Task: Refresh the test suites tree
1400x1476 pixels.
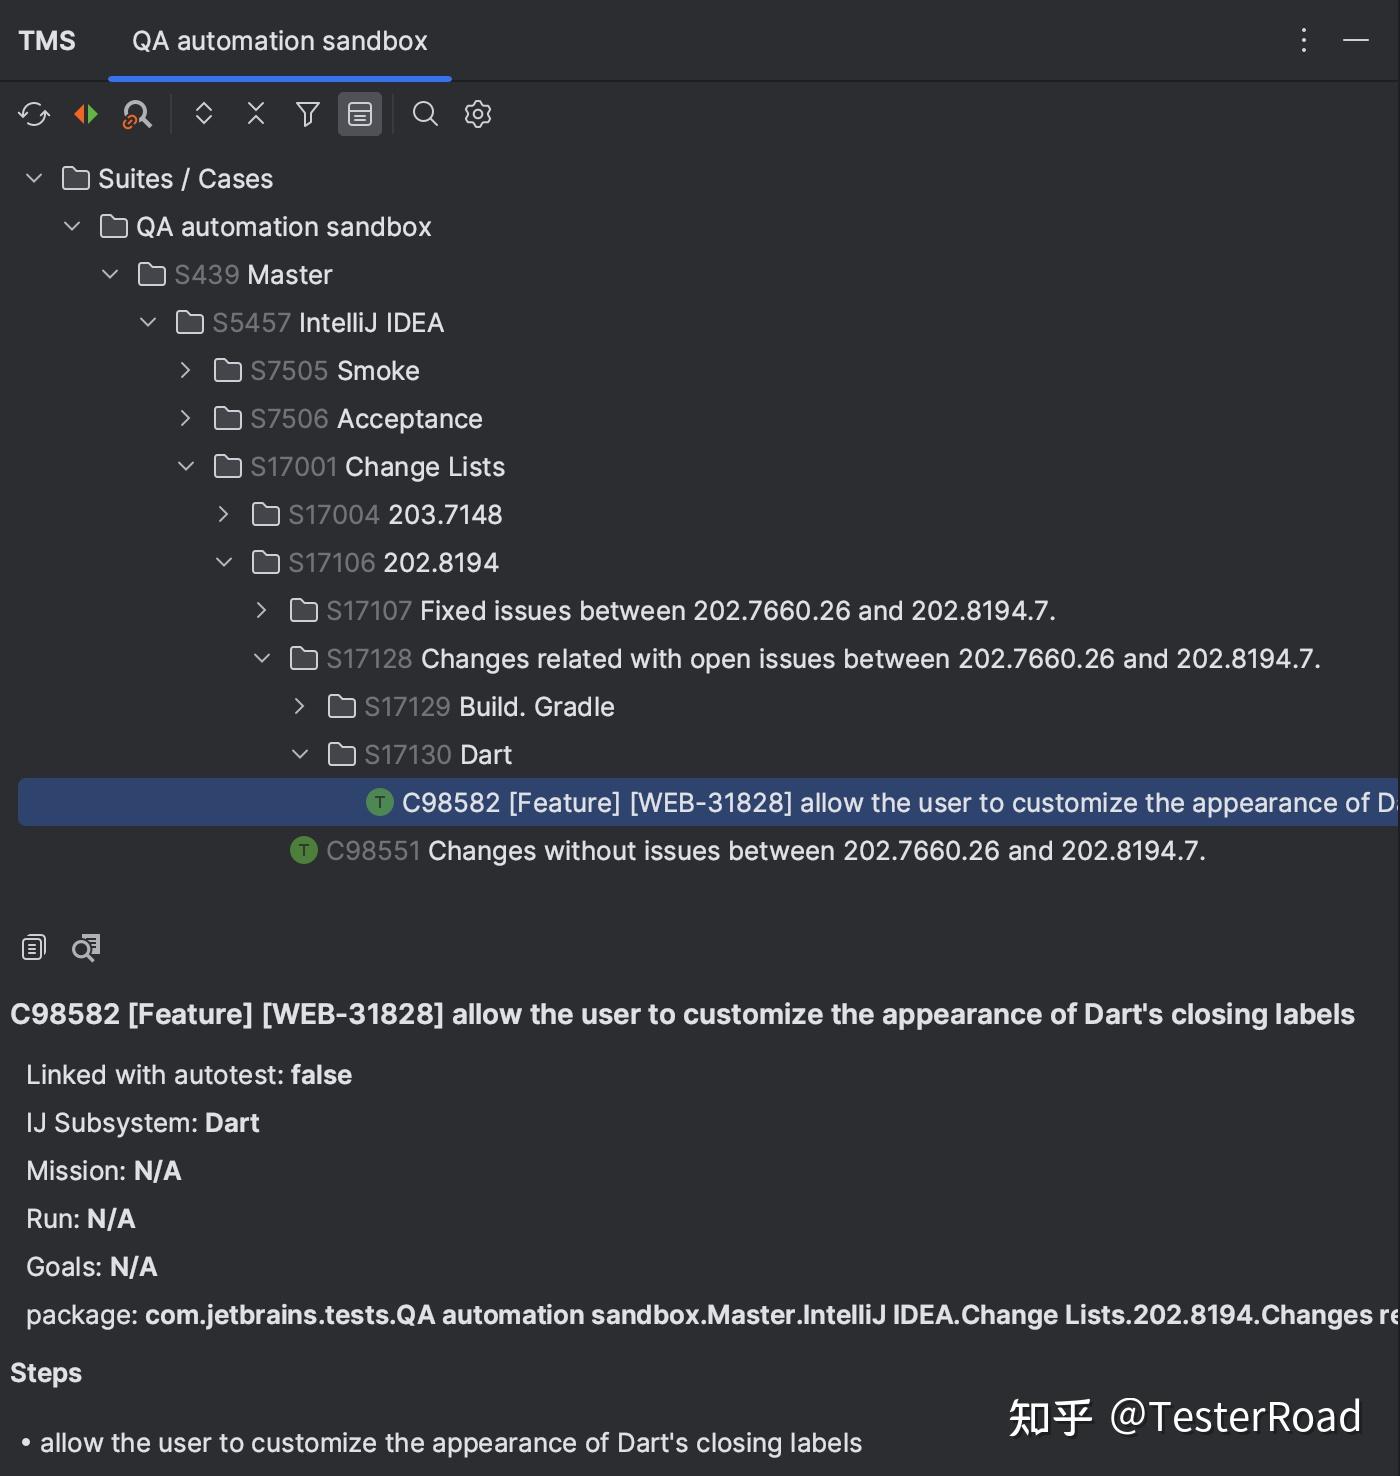Action: [33, 114]
